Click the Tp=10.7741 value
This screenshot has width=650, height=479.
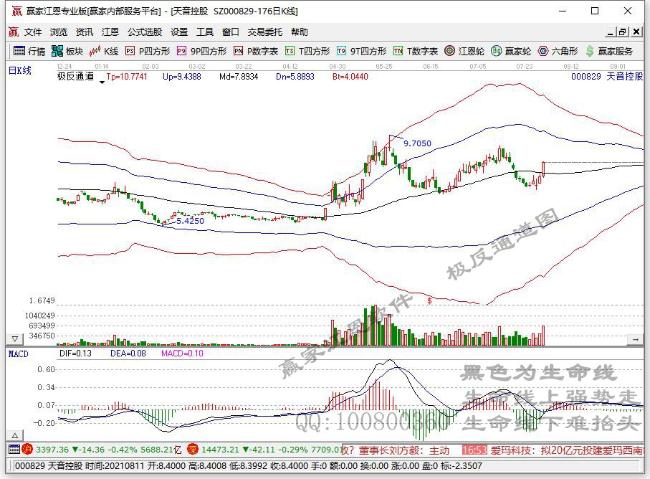[127, 76]
